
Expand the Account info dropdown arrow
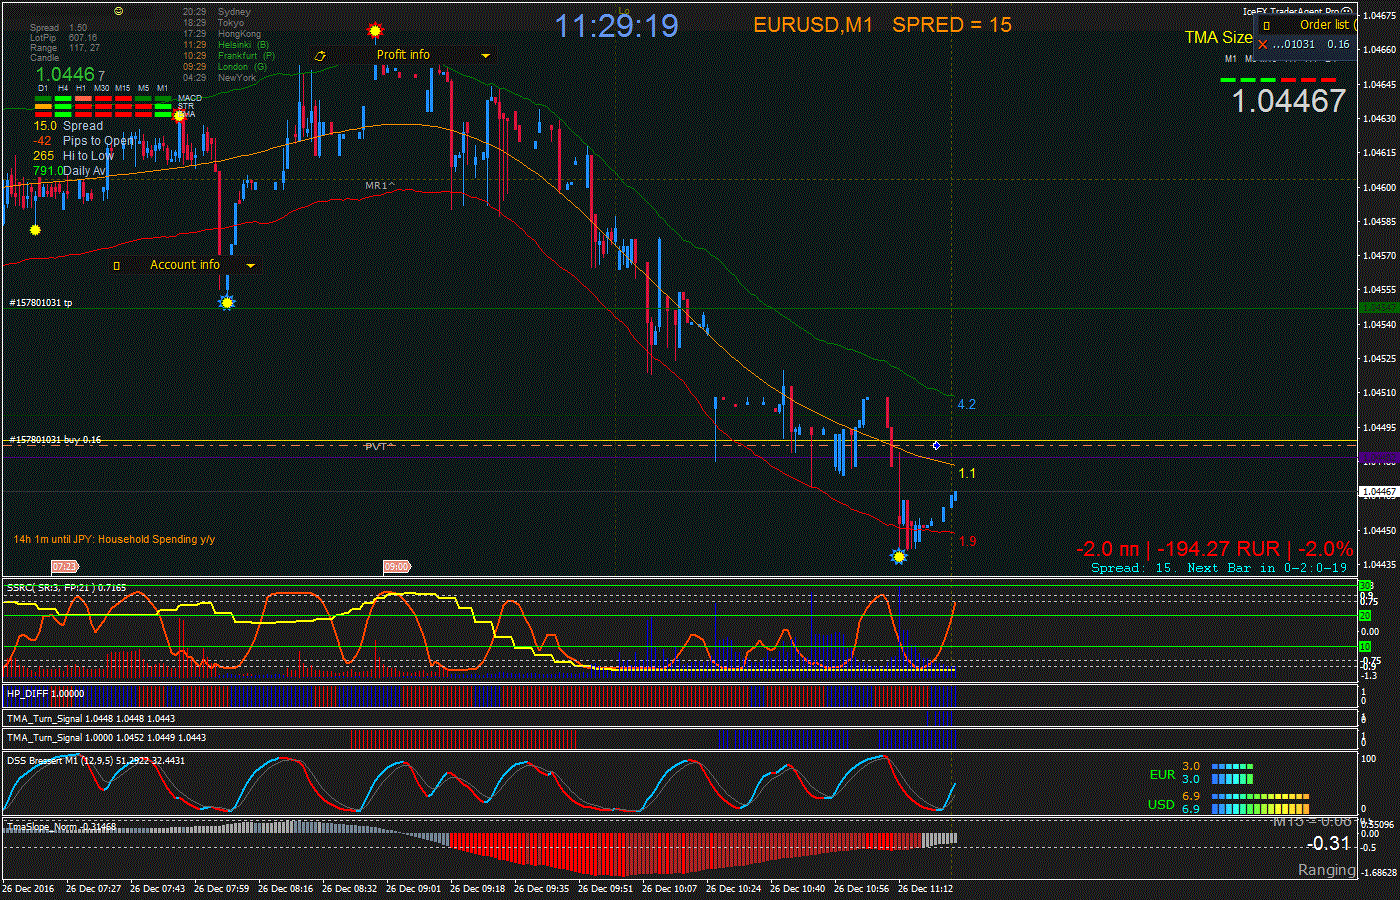point(250,266)
